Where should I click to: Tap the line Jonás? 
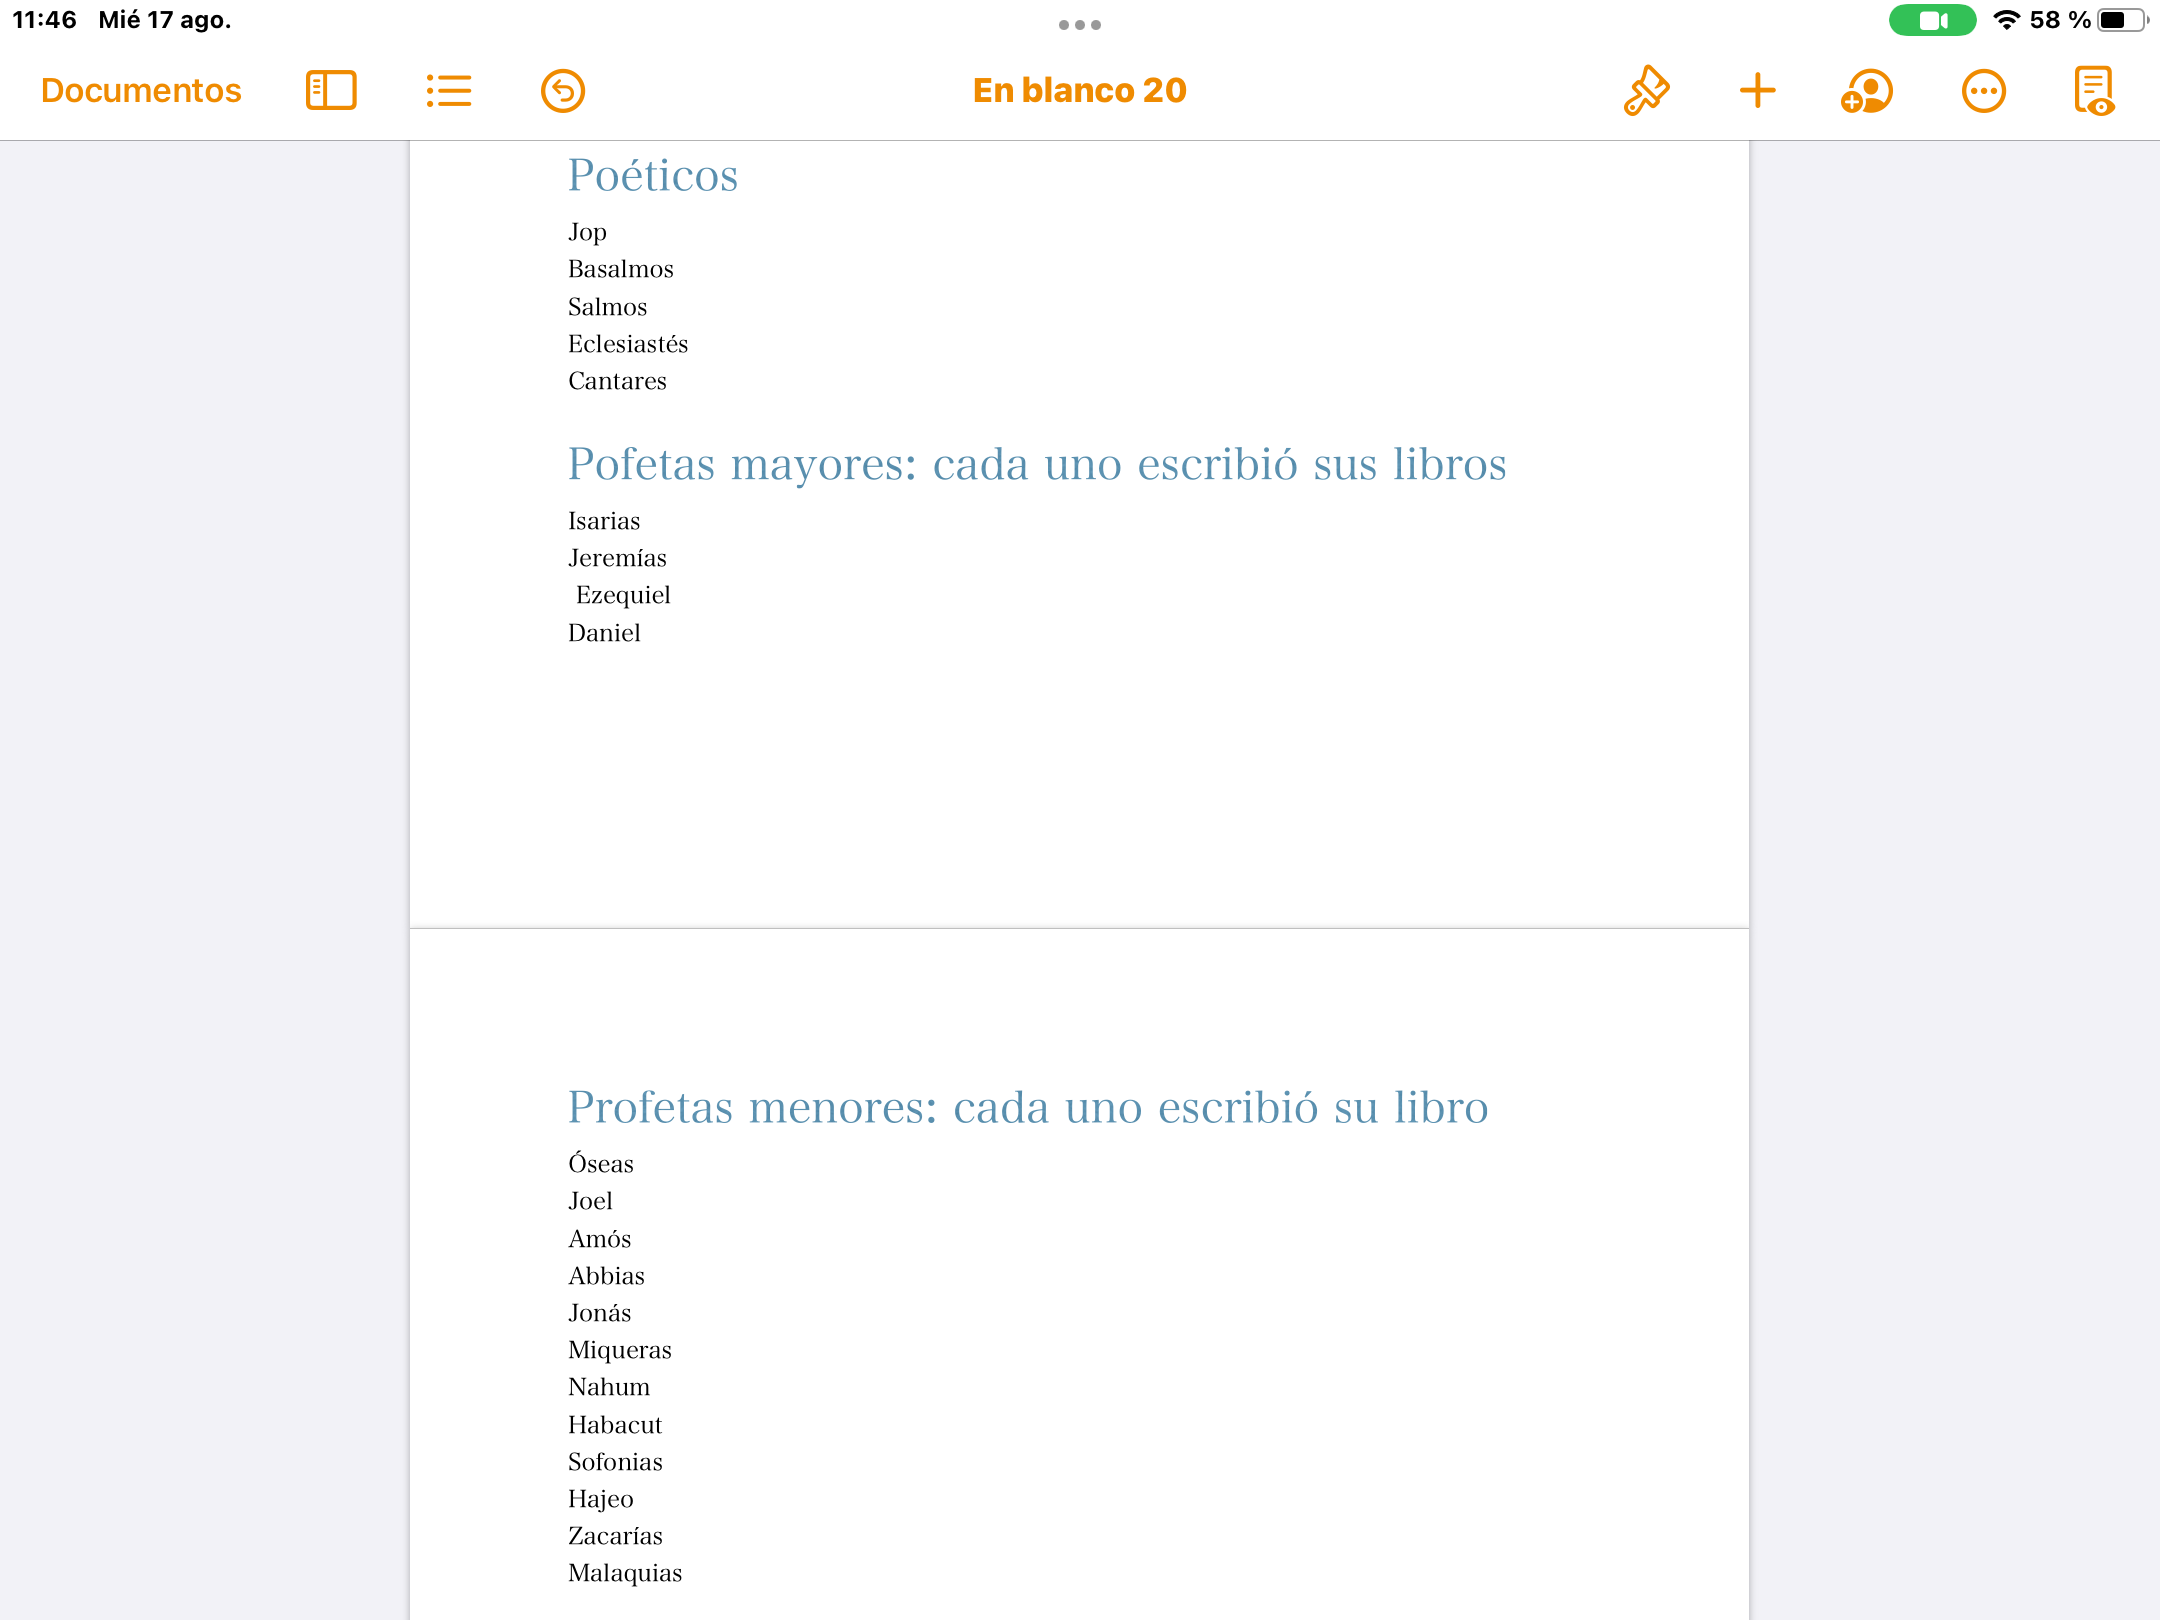pyautogui.click(x=600, y=1313)
